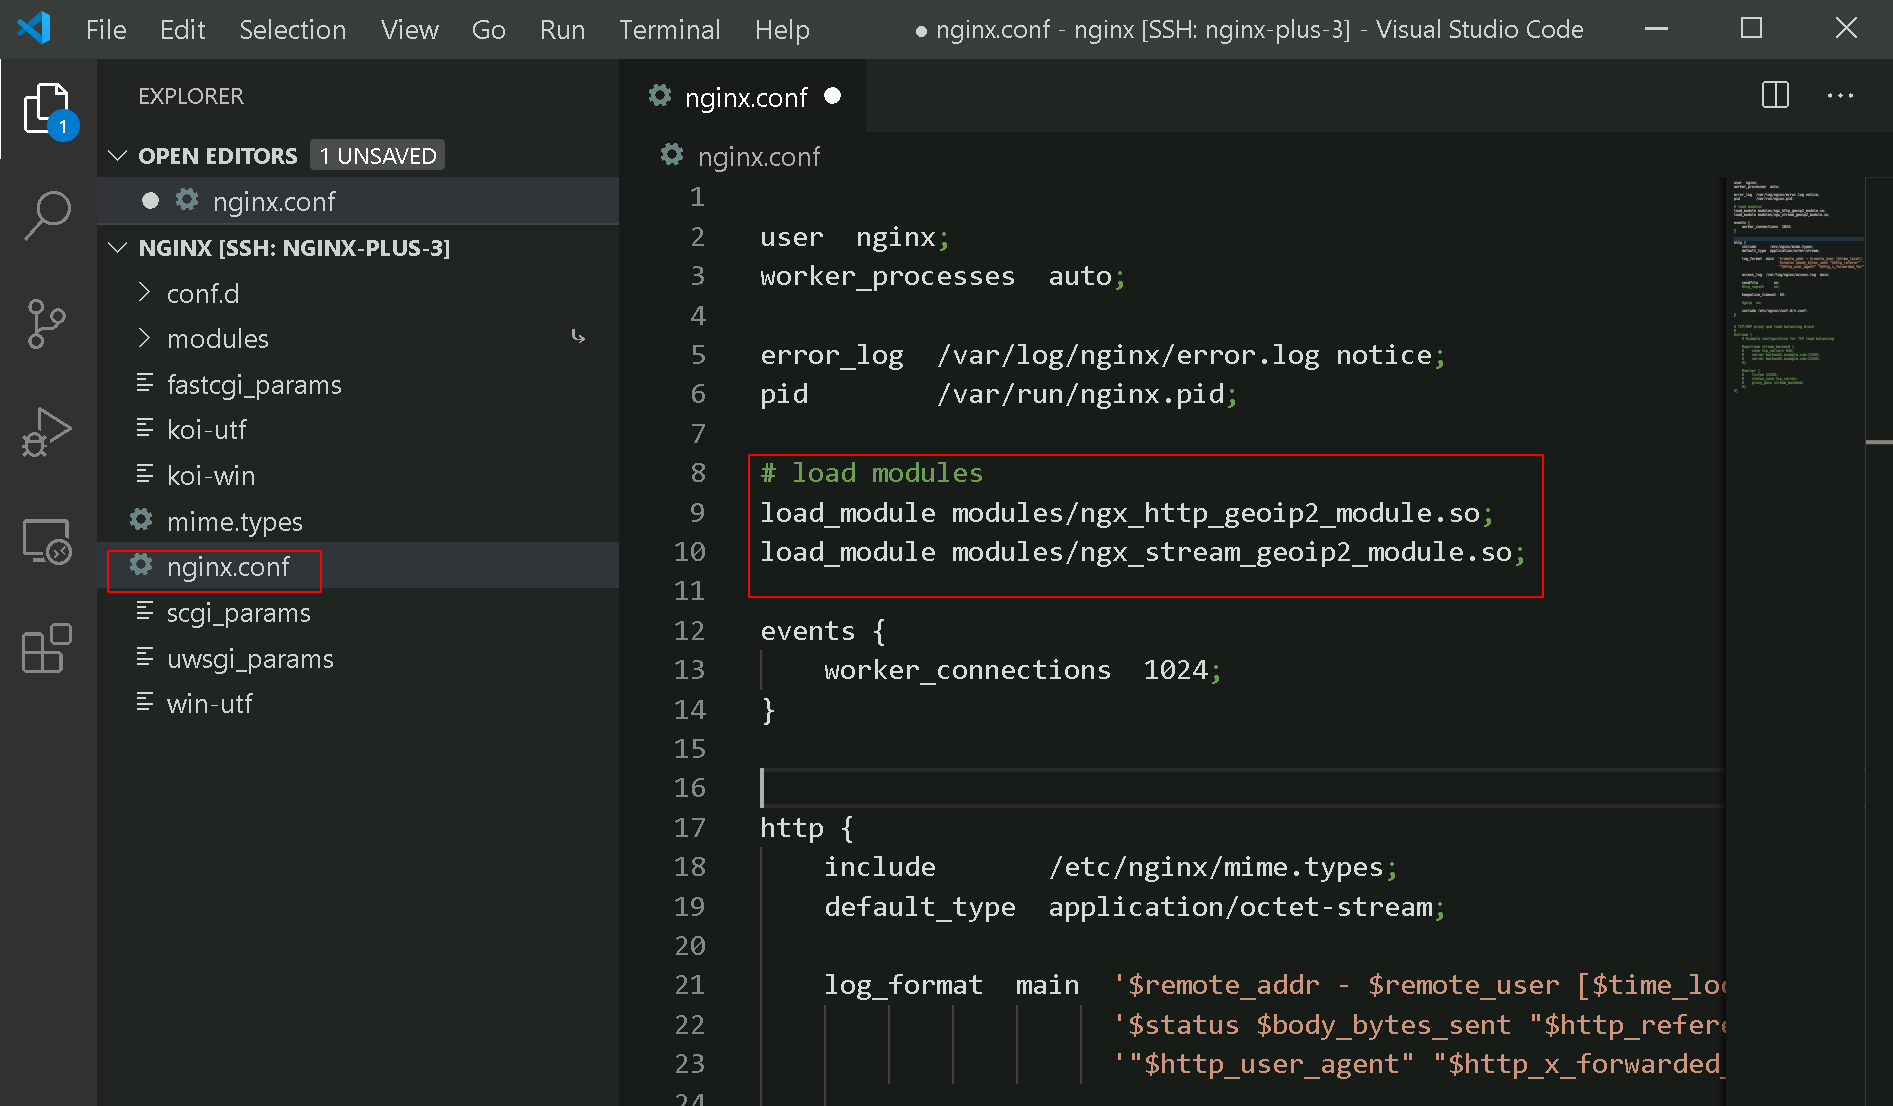Viewport: 1893px width, 1106px height.
Task: Click the 1 UNSAVED badge
Action: (377, 155)
